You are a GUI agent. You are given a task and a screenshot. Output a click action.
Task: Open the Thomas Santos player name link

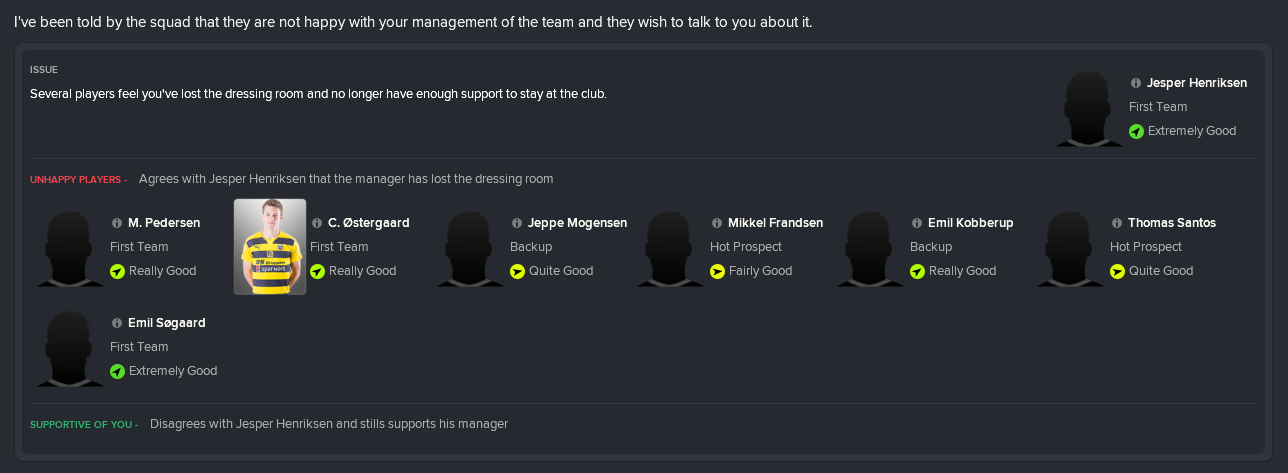pyautogui.click(x=1172, y=223)
